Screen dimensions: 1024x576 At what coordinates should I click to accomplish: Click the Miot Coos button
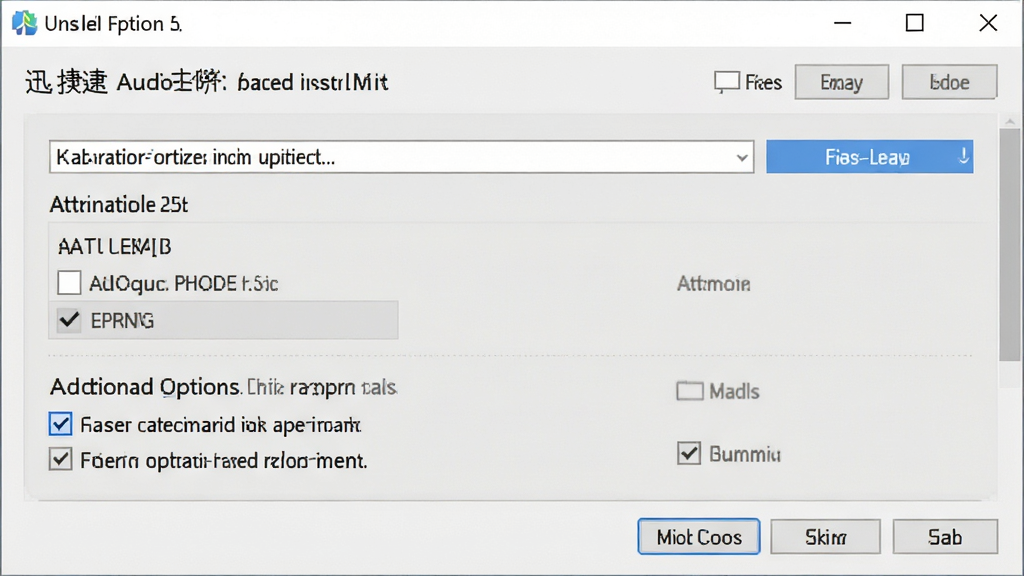(699, 537)
